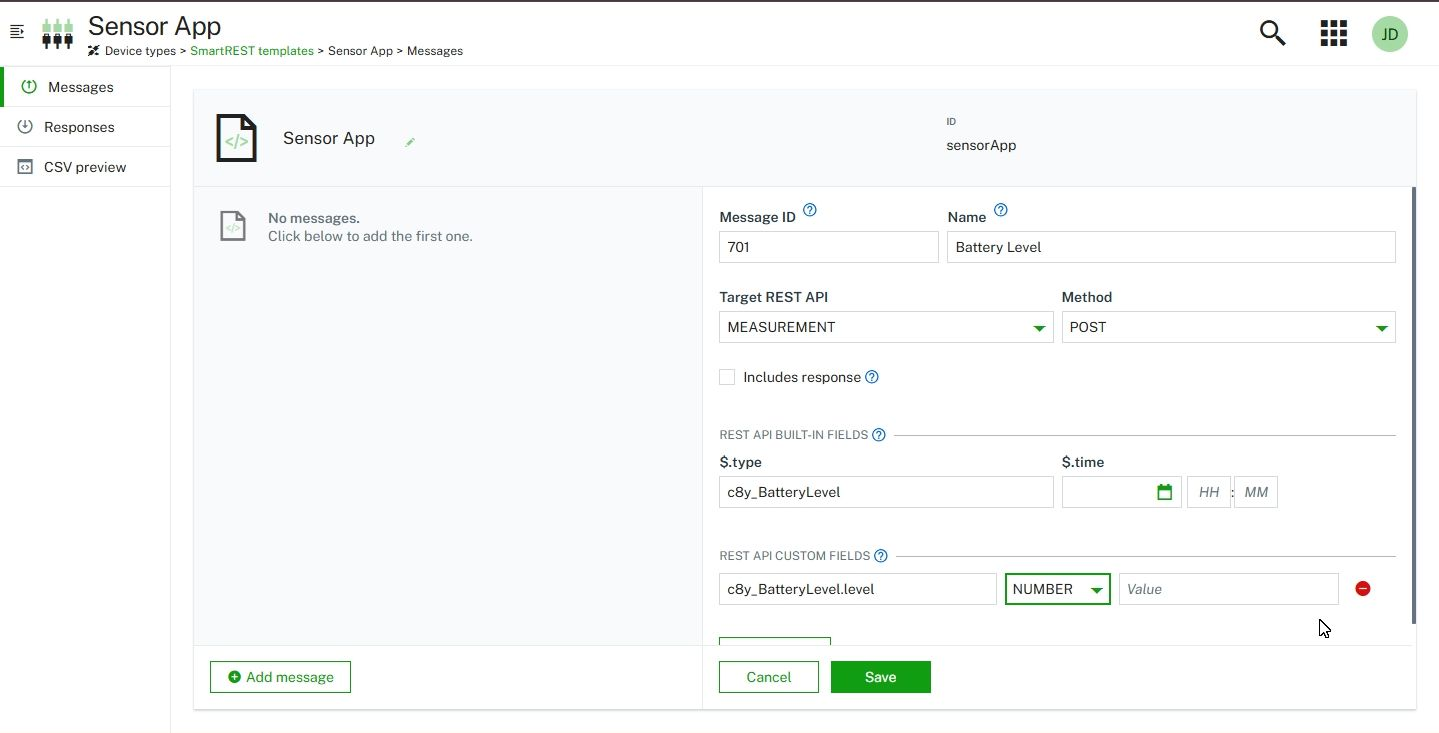Enable the Includes response checkbox
Screen dimensions: 1439x733
tap(727, 377)
